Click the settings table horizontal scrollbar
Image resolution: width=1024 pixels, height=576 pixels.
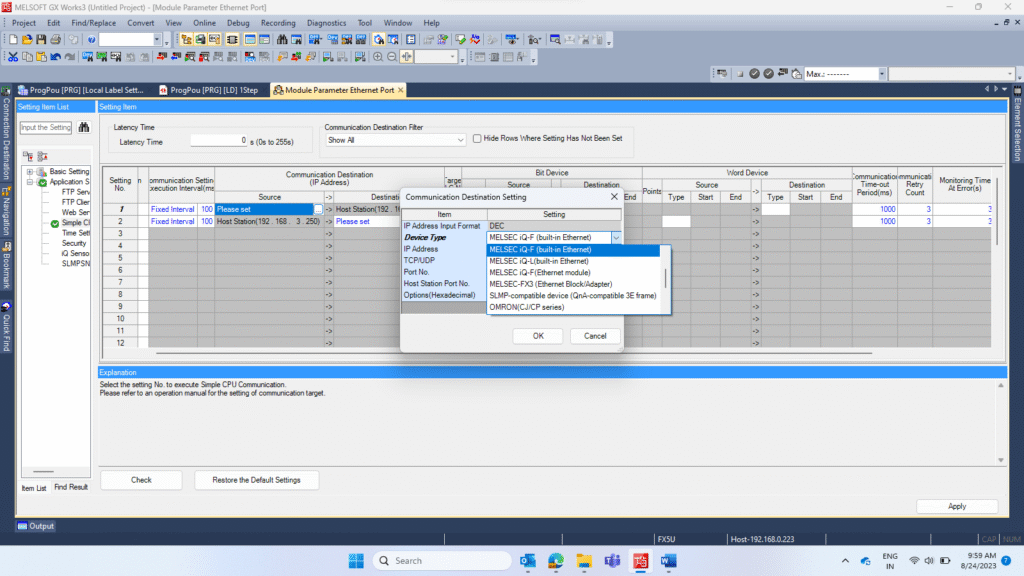click(514, 353)
